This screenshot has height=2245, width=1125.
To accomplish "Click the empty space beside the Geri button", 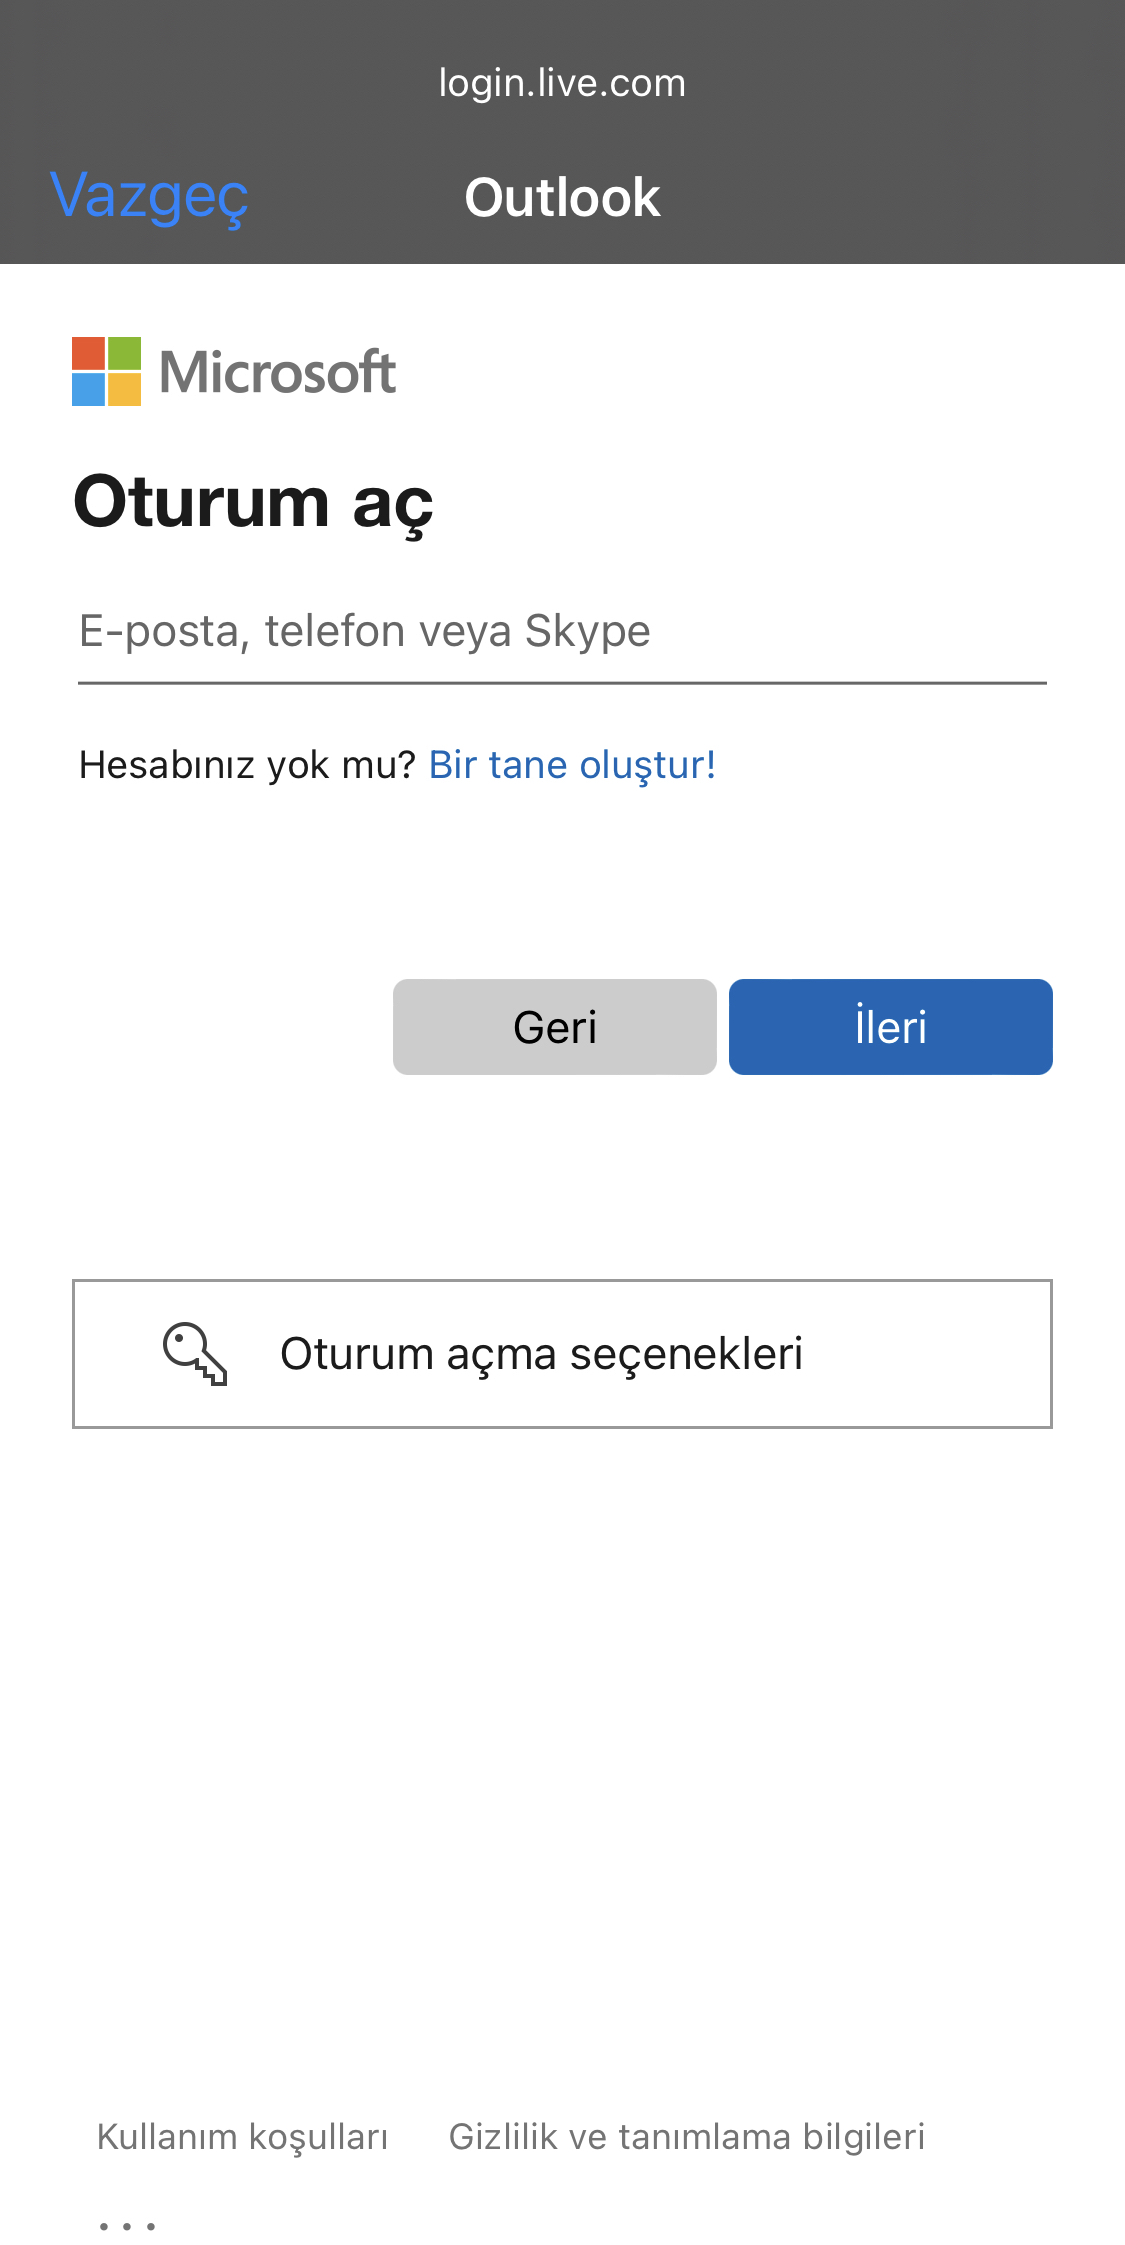I will coord(230,1027).
